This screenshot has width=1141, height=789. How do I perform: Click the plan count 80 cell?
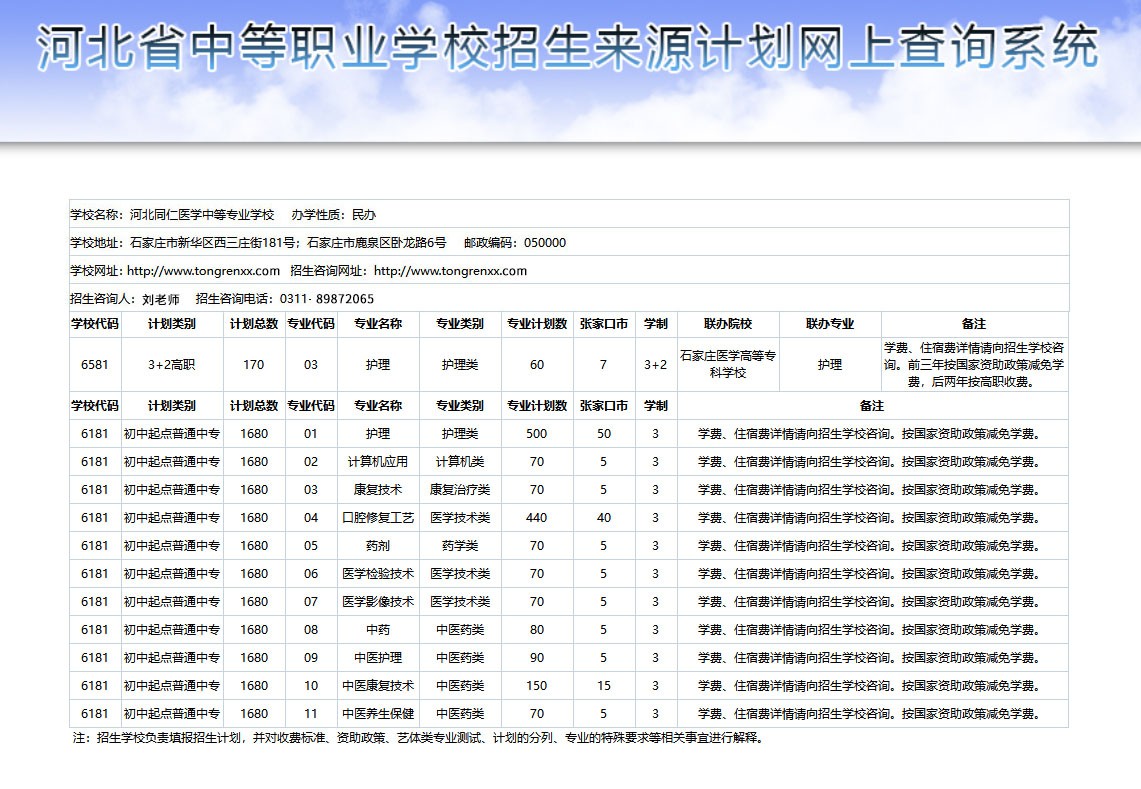pyautogui.click(x=536, y=630)
